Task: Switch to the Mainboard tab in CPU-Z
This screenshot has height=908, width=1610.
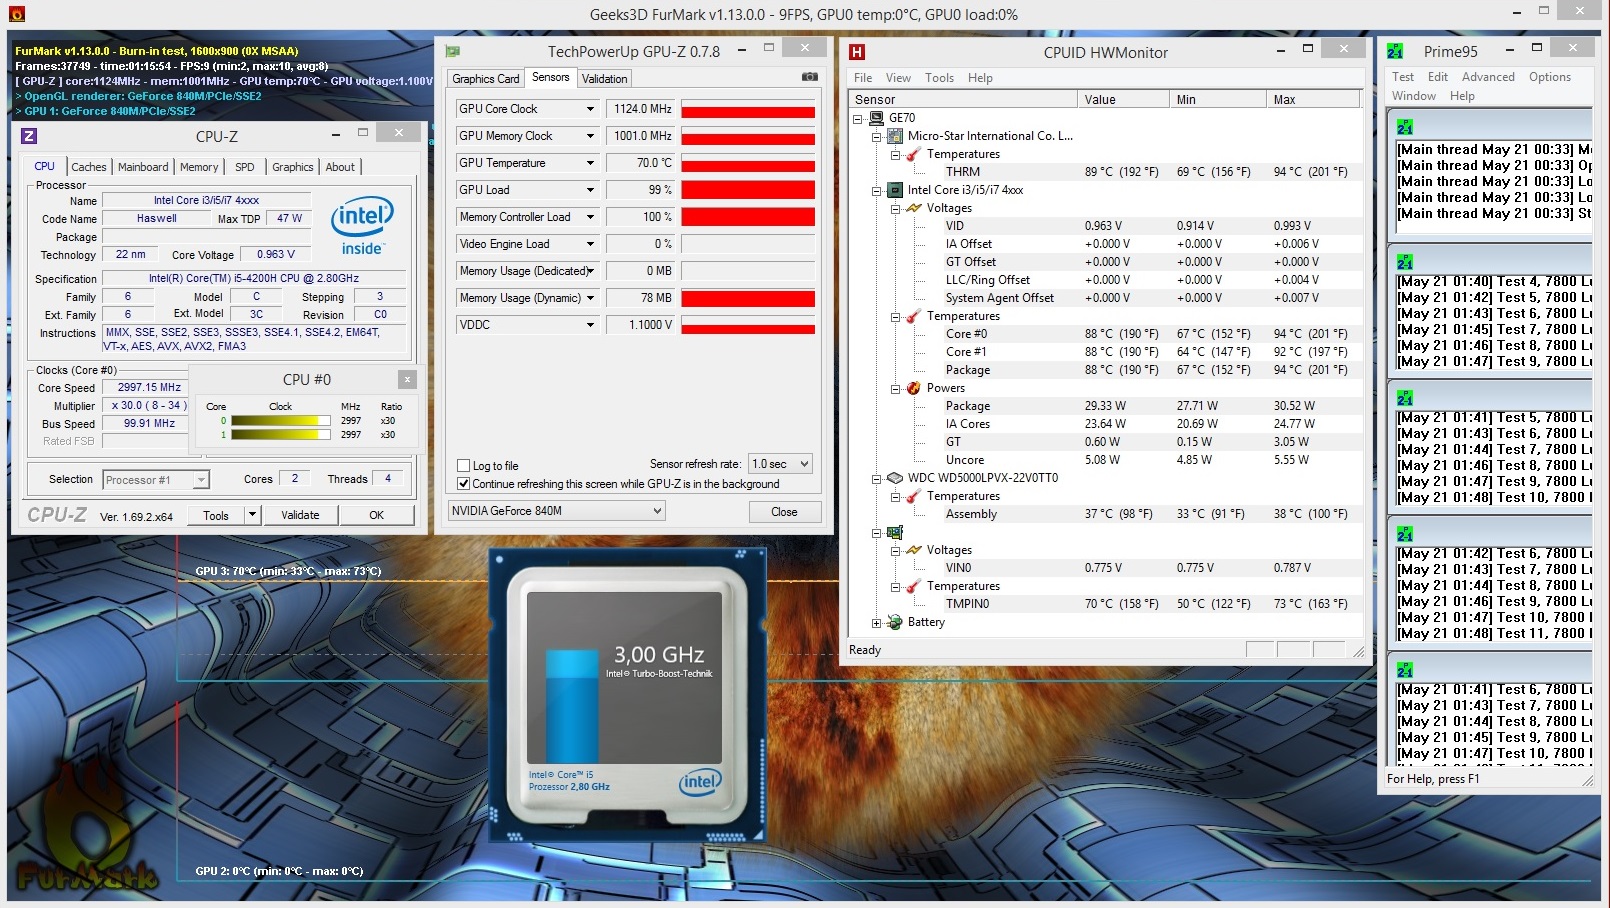Action: [x=143, y=167]
